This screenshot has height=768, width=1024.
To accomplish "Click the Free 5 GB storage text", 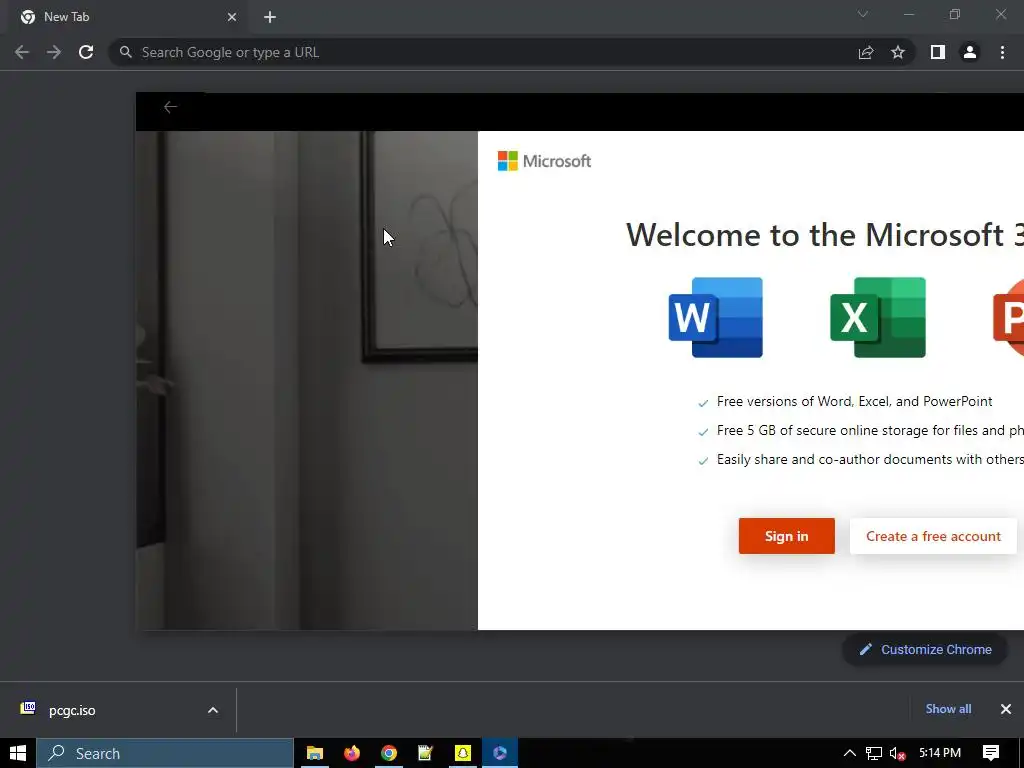I will click(870, 430).
